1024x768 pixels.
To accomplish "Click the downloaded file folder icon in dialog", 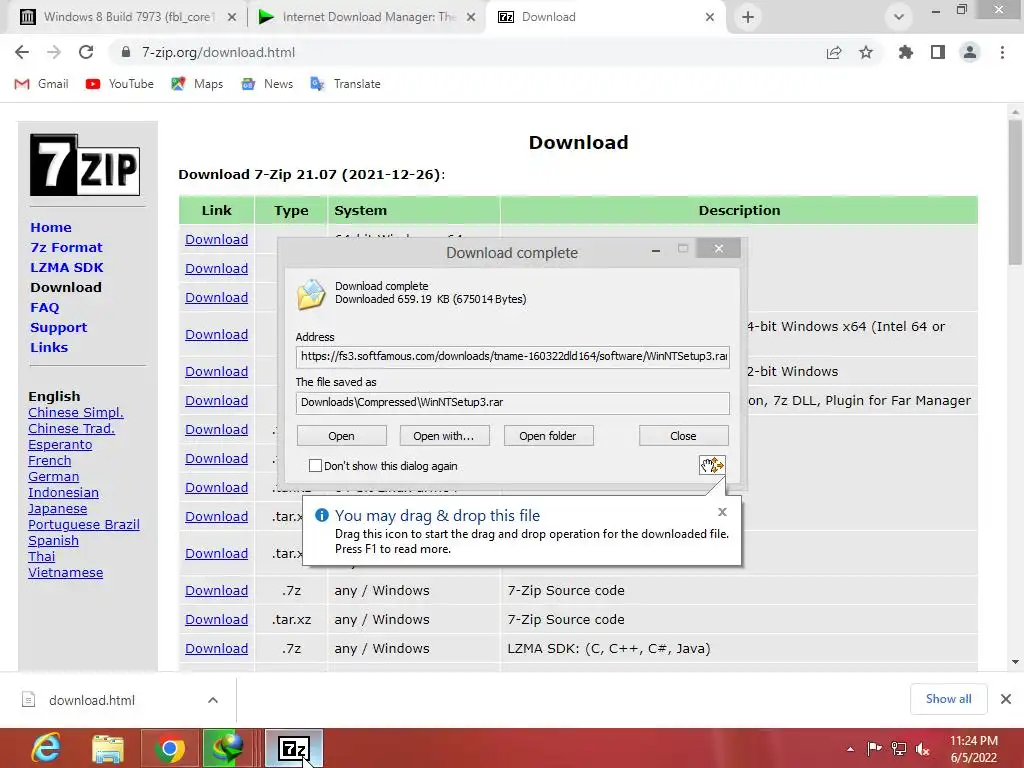I will click(x=312, y=294).
